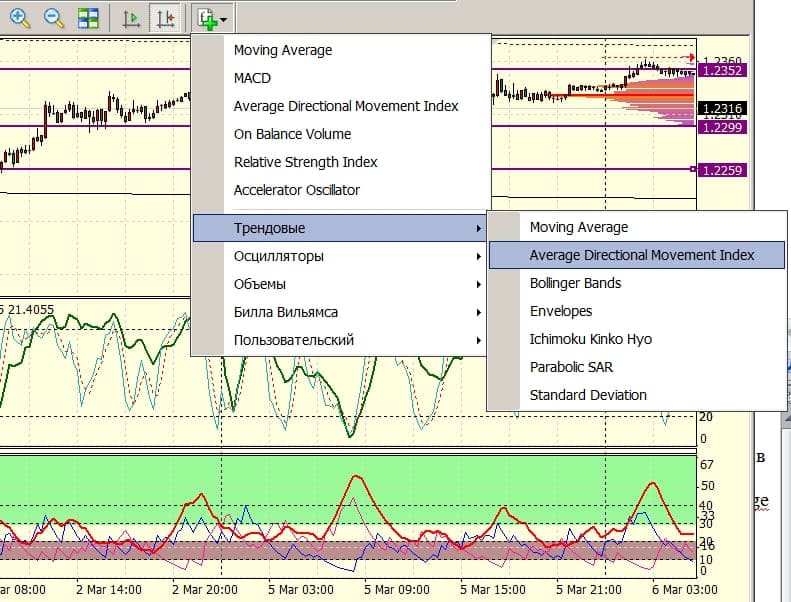Image resolution: width=791 pixels, height=602 pixels.
Task: Expand the Объемы submenu
Action: 339,284
